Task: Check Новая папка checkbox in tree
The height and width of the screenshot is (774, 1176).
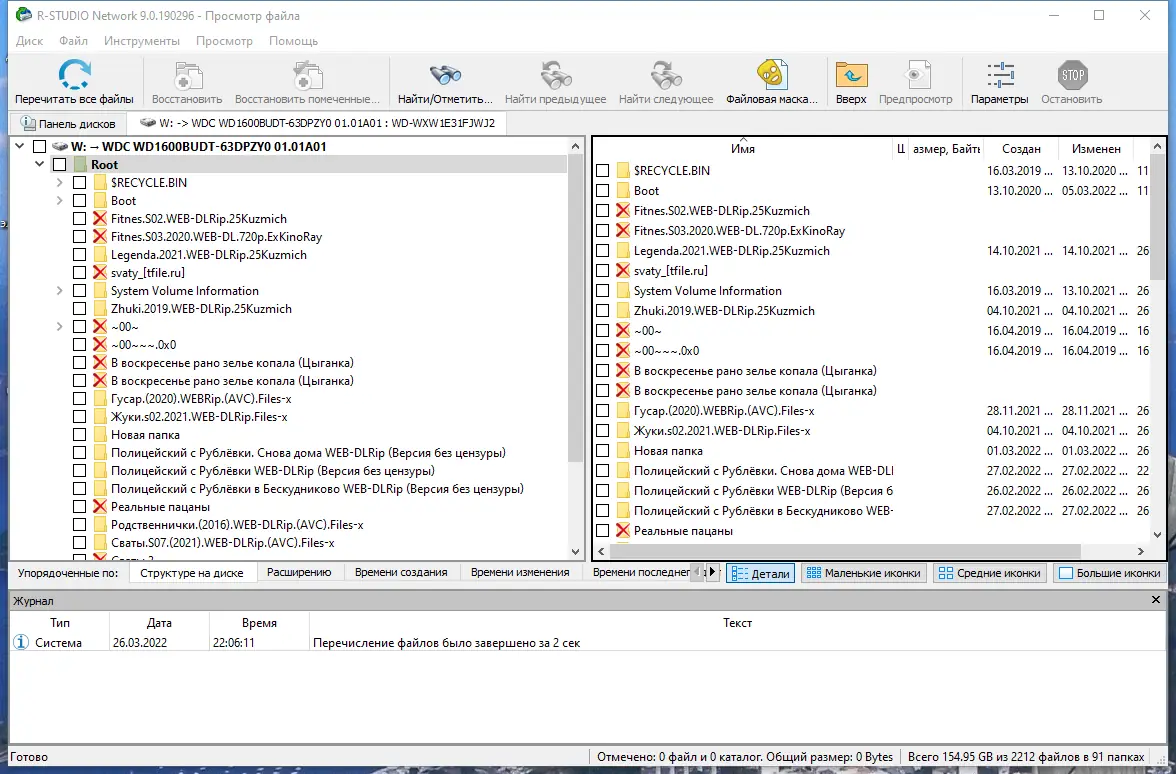Action: (80, 434)
